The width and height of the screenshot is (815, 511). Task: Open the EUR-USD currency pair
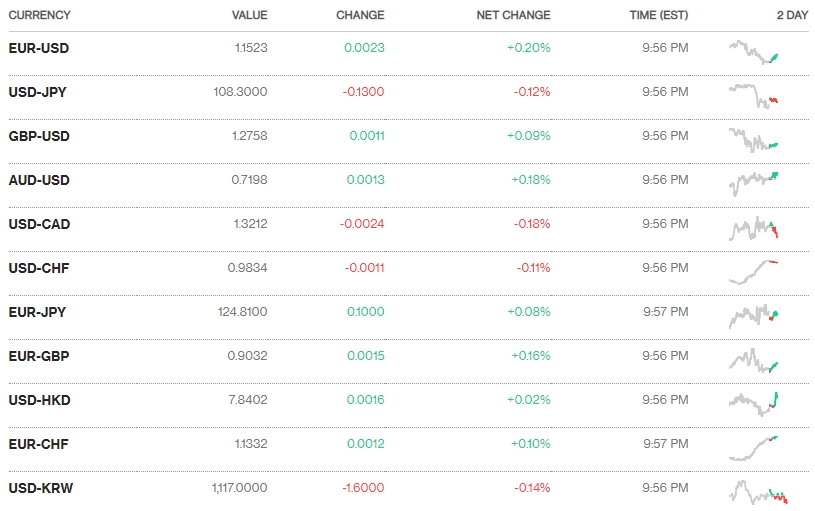pos(39,48)
